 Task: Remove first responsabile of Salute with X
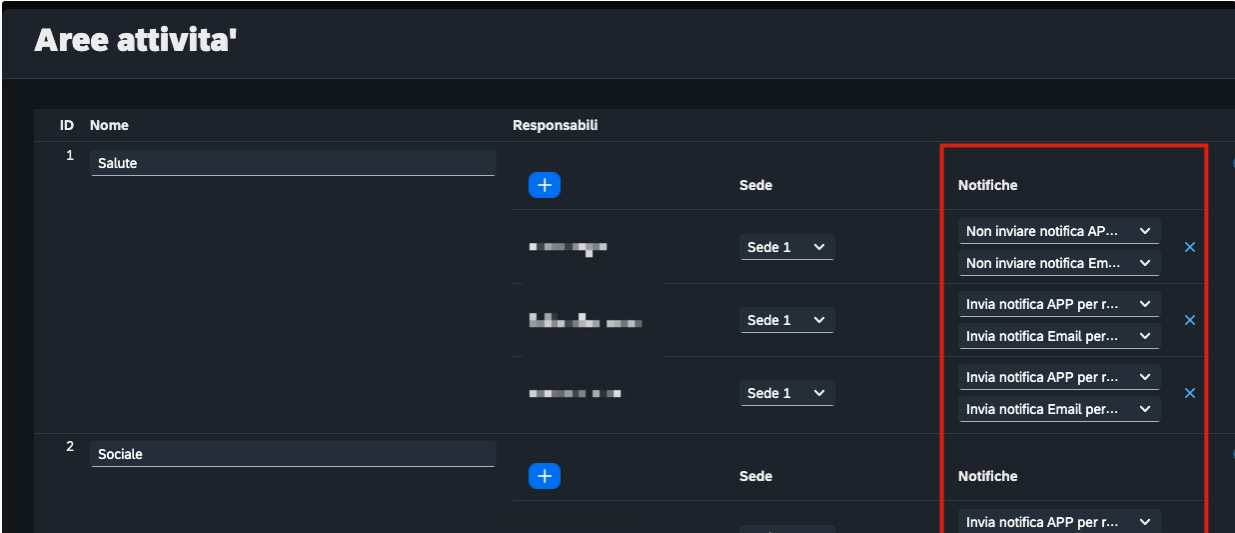coord(1190,247)
